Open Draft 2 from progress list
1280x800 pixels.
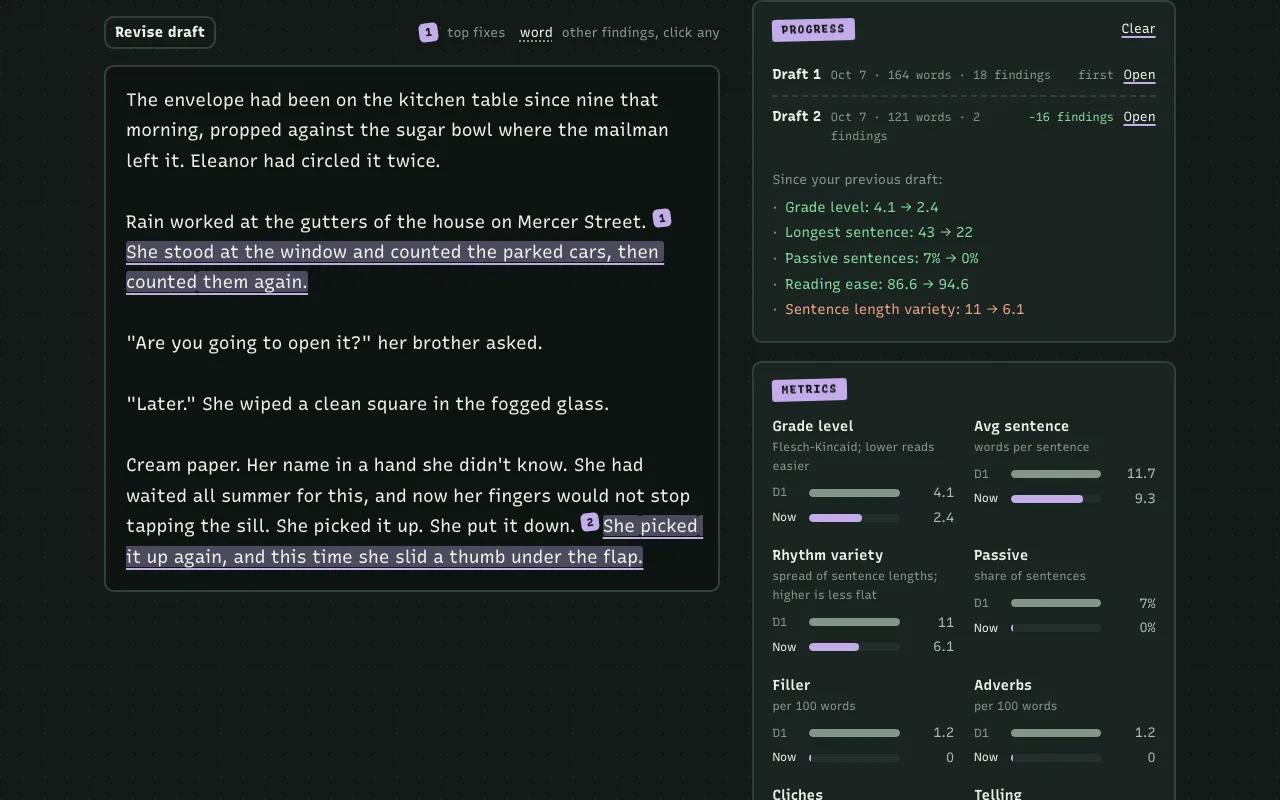pyautogui.click(x=1139, y=117)
